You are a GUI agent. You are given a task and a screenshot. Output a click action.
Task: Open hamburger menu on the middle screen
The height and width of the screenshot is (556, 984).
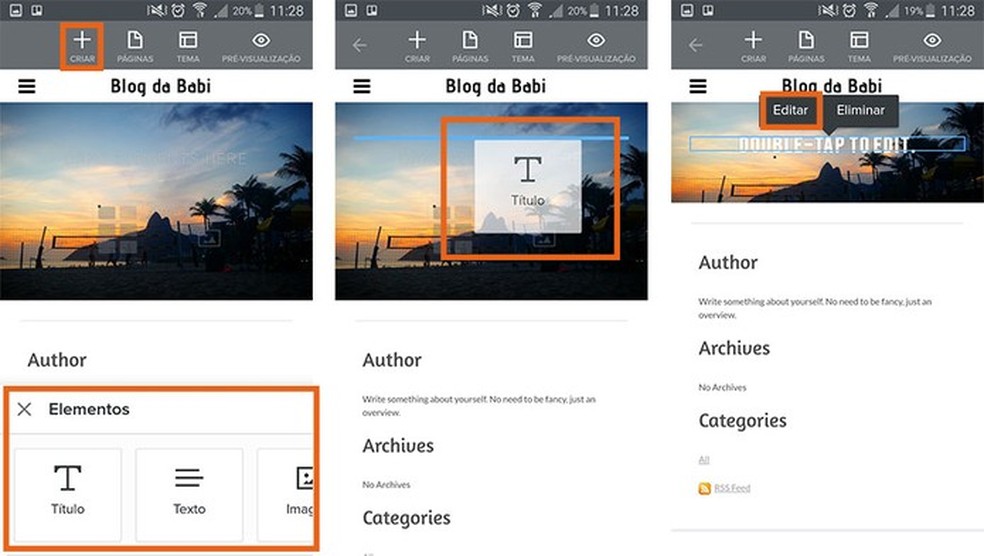(362, 87)
